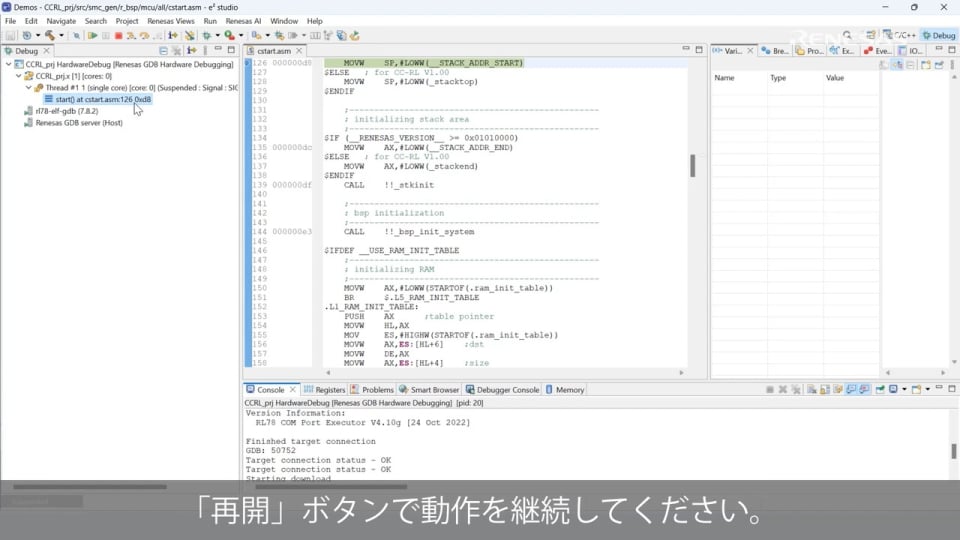Screen dimensions: 960x540
Task: Click Collapse All in Variables view
Action: pos(911,65)
